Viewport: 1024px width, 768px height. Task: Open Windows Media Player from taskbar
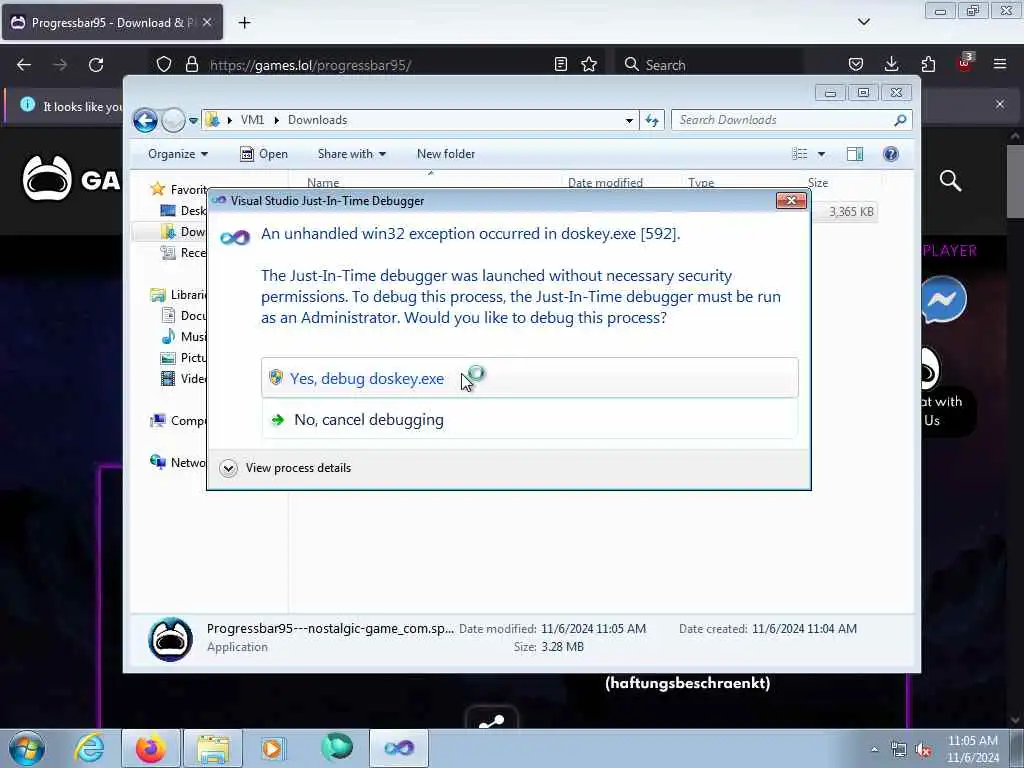(x=273, y=748)
